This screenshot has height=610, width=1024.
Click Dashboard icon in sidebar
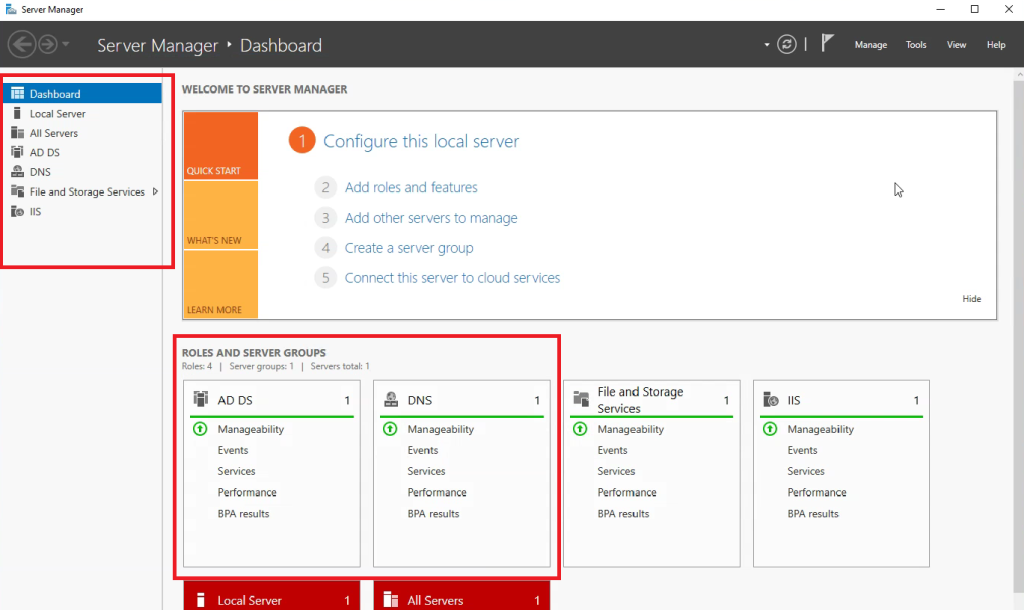tap(18, 93)
